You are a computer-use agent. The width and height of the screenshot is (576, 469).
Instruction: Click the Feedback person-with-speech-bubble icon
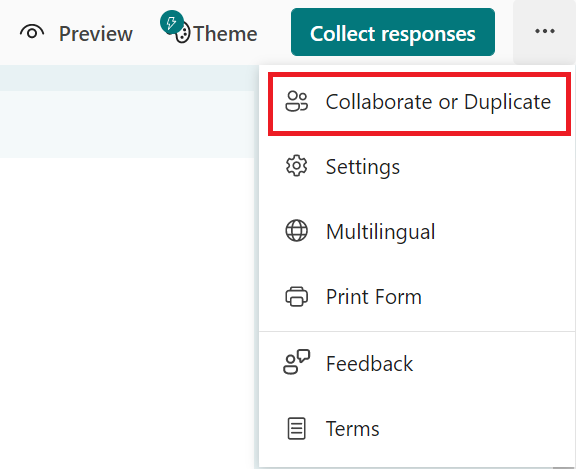click(296, 362)
